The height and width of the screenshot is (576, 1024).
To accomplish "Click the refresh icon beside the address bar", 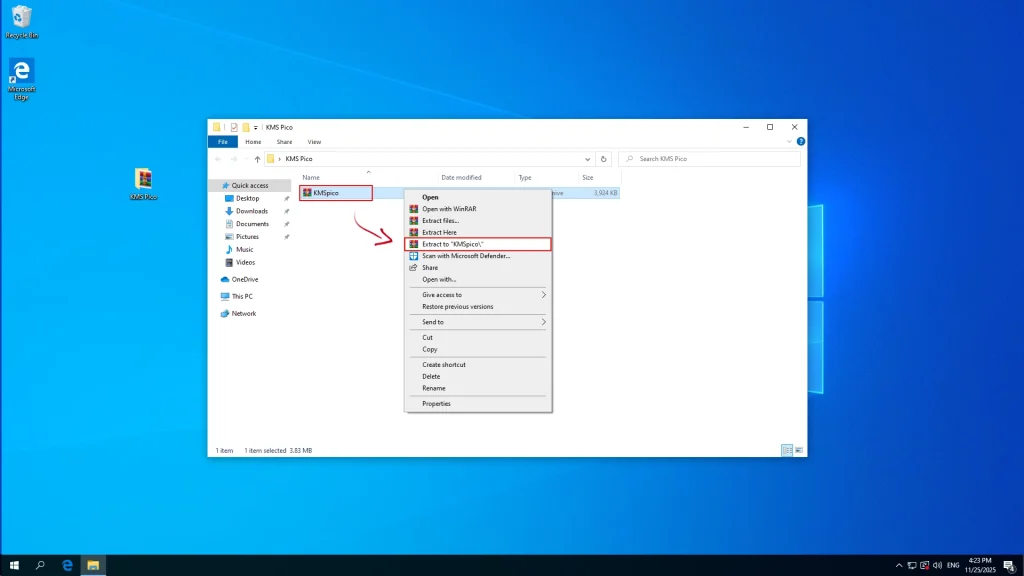I will (x=604, y=158).
